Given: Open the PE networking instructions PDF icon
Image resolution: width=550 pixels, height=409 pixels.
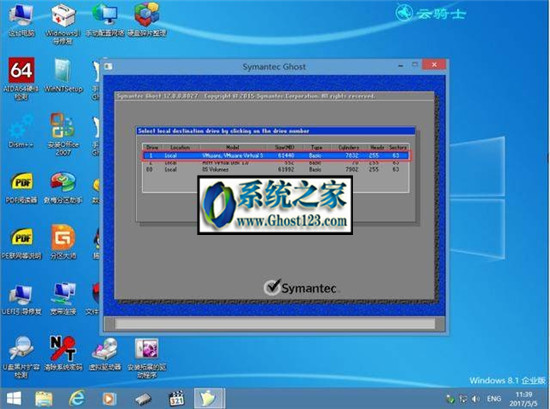Looking at the screenshot, I should 21,243.
